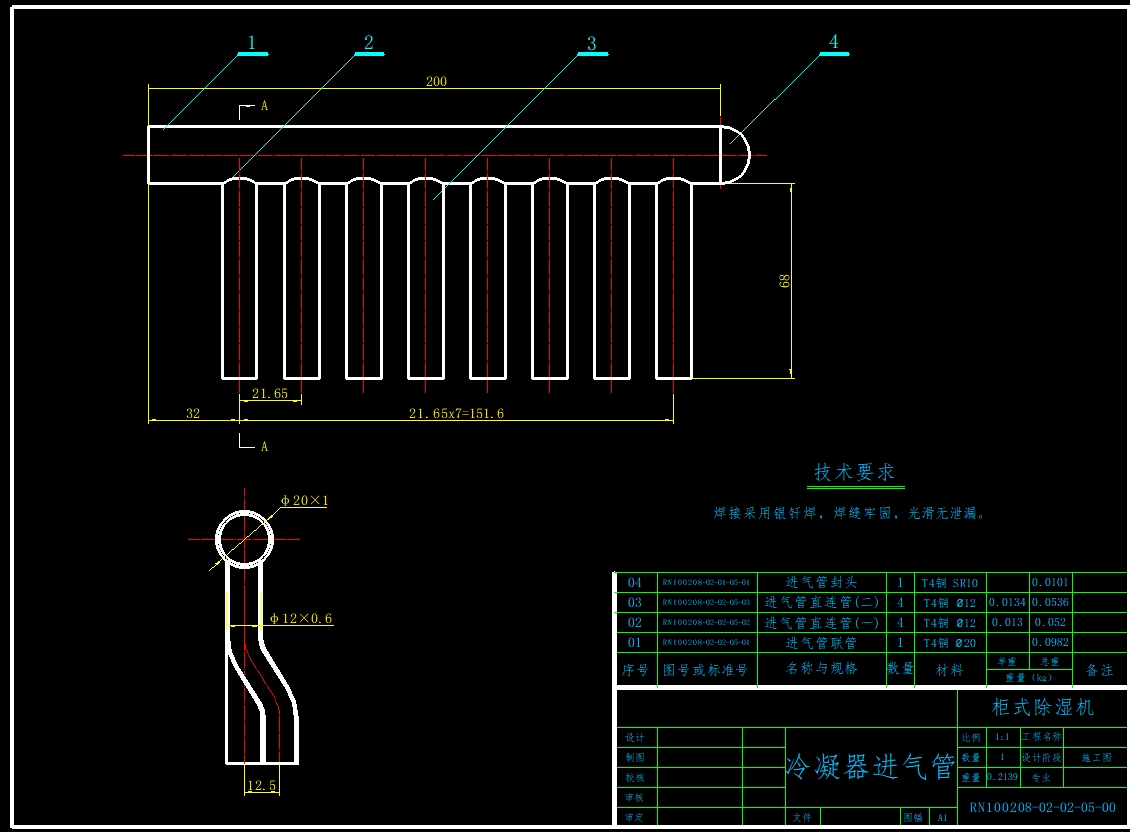Click item number "03" in the parts list

coord(634,602)
